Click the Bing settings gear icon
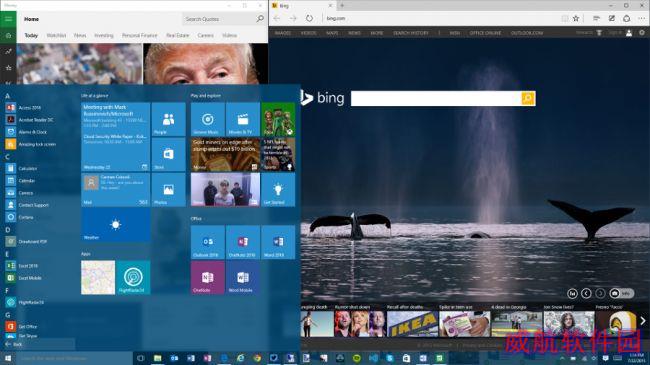 (x=642, y=33)
